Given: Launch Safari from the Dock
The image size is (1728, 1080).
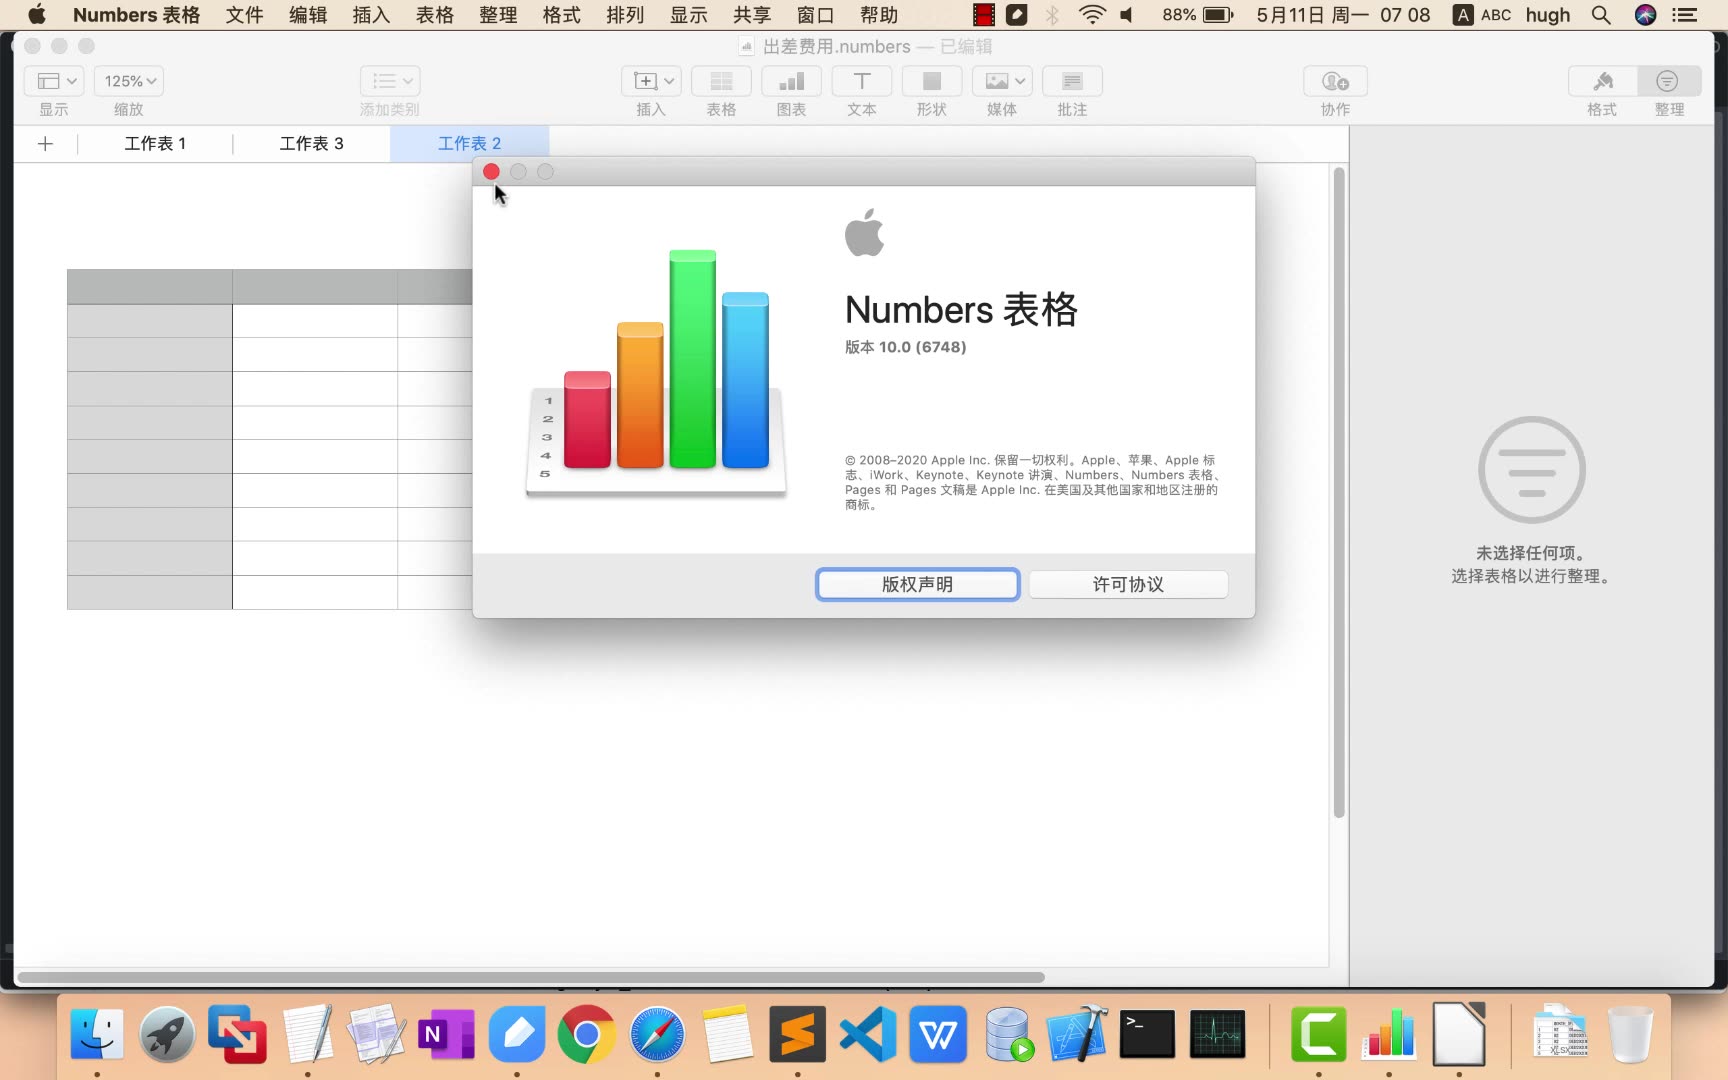Looking at the screenshot, I should click(x=657, y=1034).
